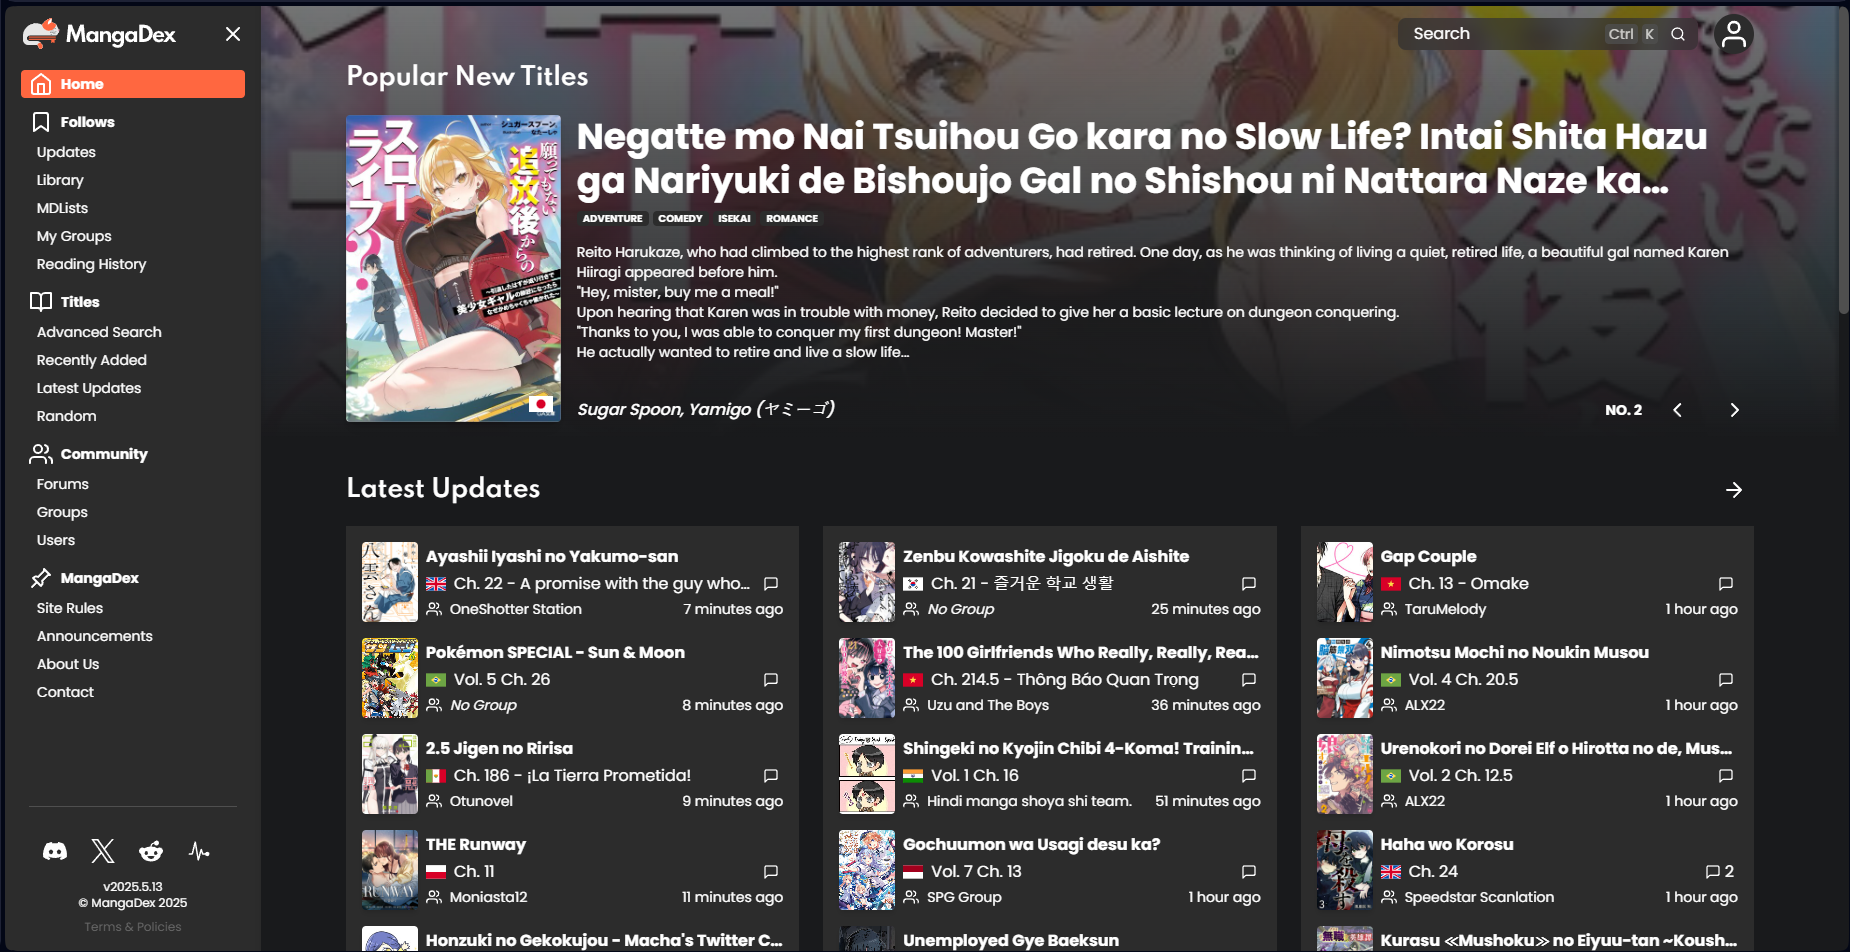Click the page vertical scrollbar
Image resolution: width=1850 pixels, height=952 pixels.
1843,160
